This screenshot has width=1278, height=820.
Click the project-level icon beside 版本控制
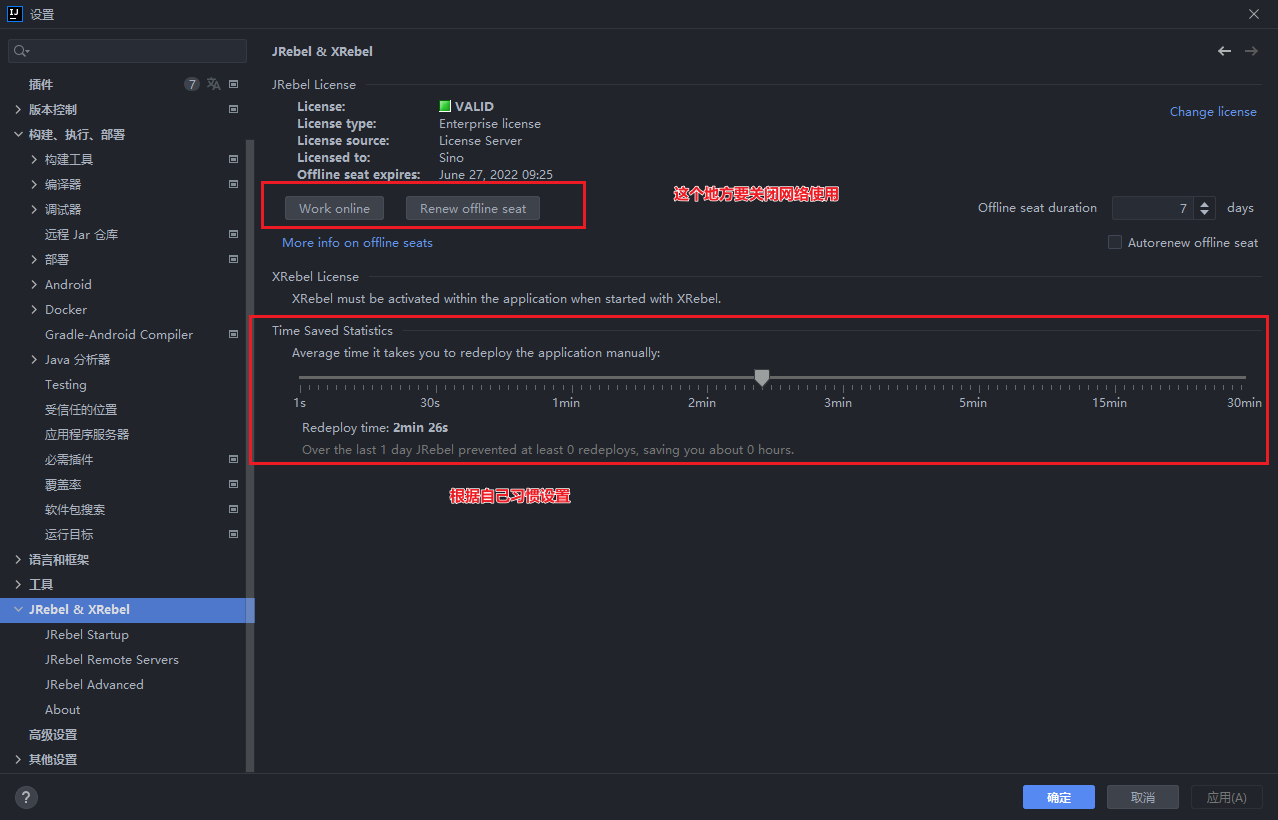pos(233,109)
